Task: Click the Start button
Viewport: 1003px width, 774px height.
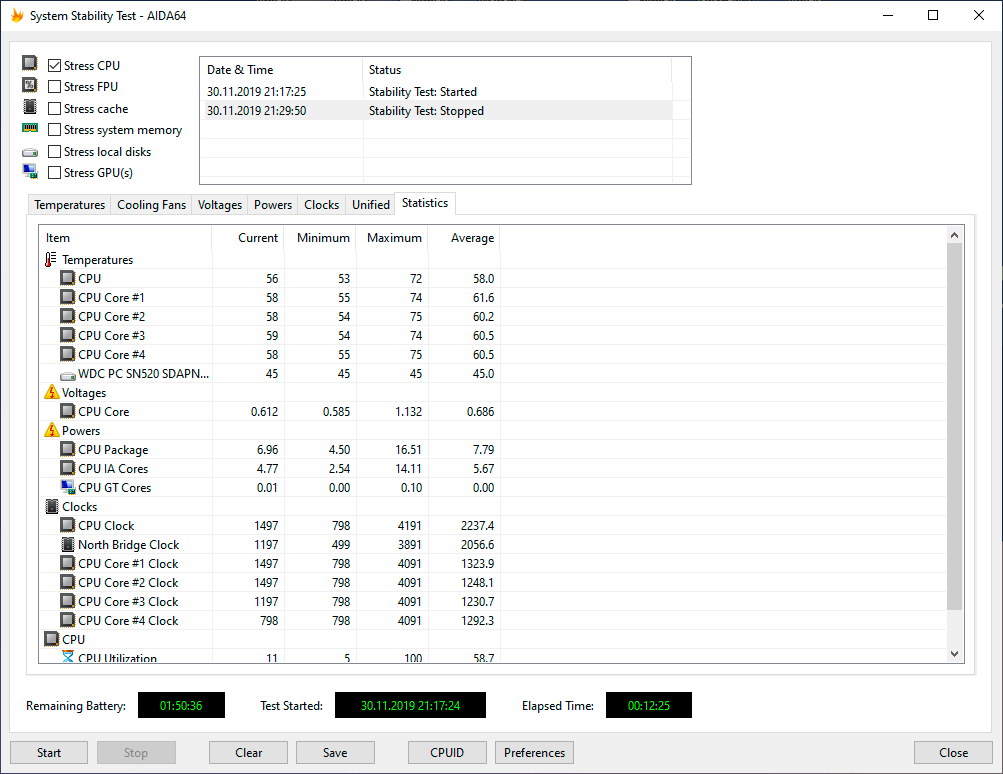Action: (49, 752)
